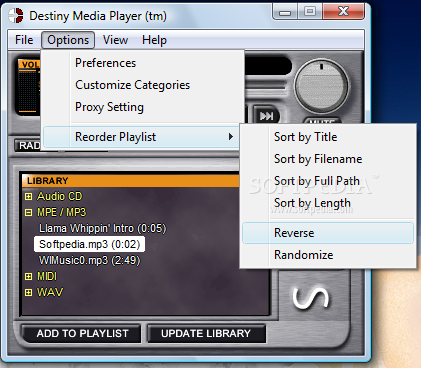Expand the MIDI tree node

point(29,276)
